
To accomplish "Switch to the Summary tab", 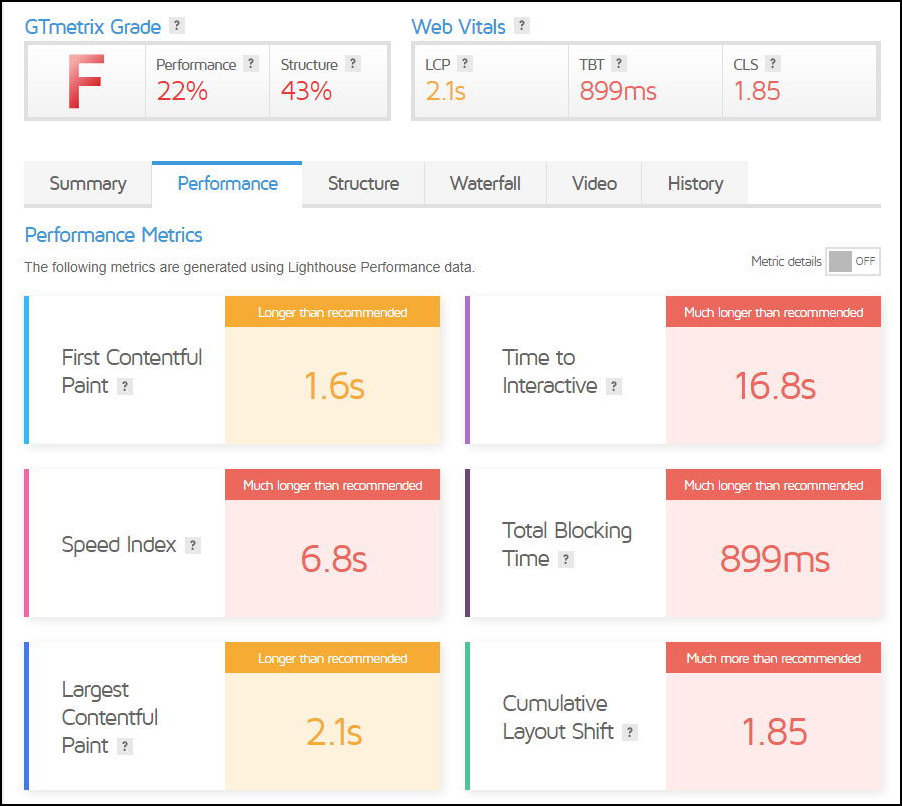I will click(x=88, y=184).
